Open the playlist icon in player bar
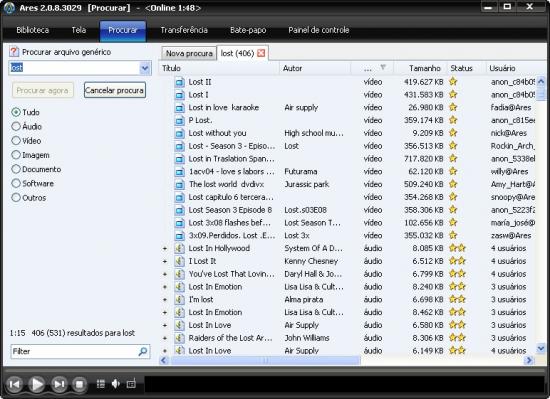Screen dimensions: 550x399 click(x=101, y=384)
